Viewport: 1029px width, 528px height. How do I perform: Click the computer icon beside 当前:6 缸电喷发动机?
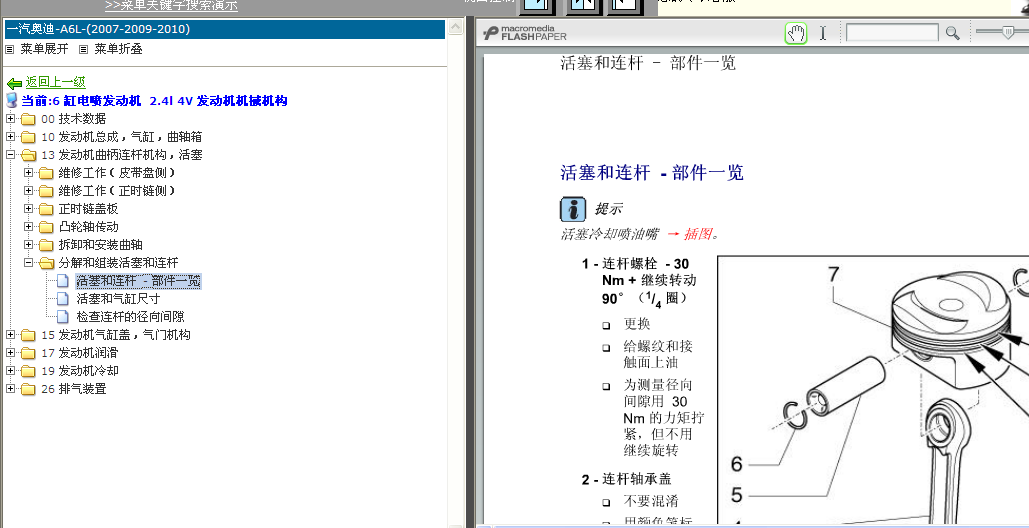click(12, 100)
